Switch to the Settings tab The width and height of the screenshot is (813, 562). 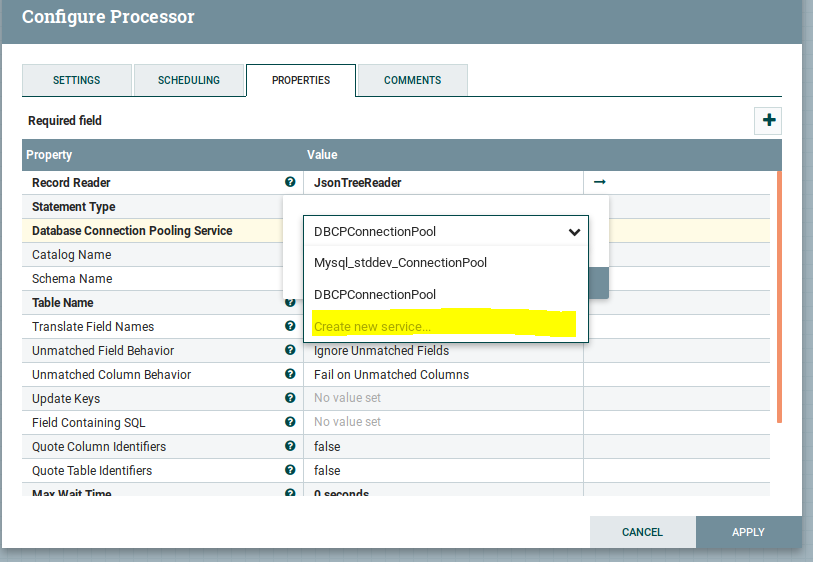pos(76,81)
